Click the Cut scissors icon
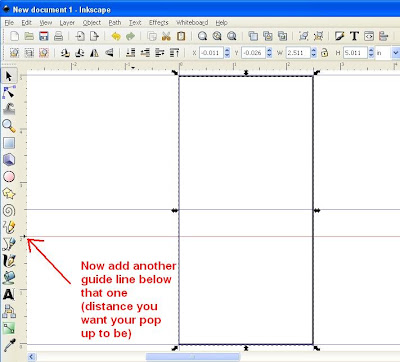Viewport: 400px width, 362px height. tap(166, 36)
